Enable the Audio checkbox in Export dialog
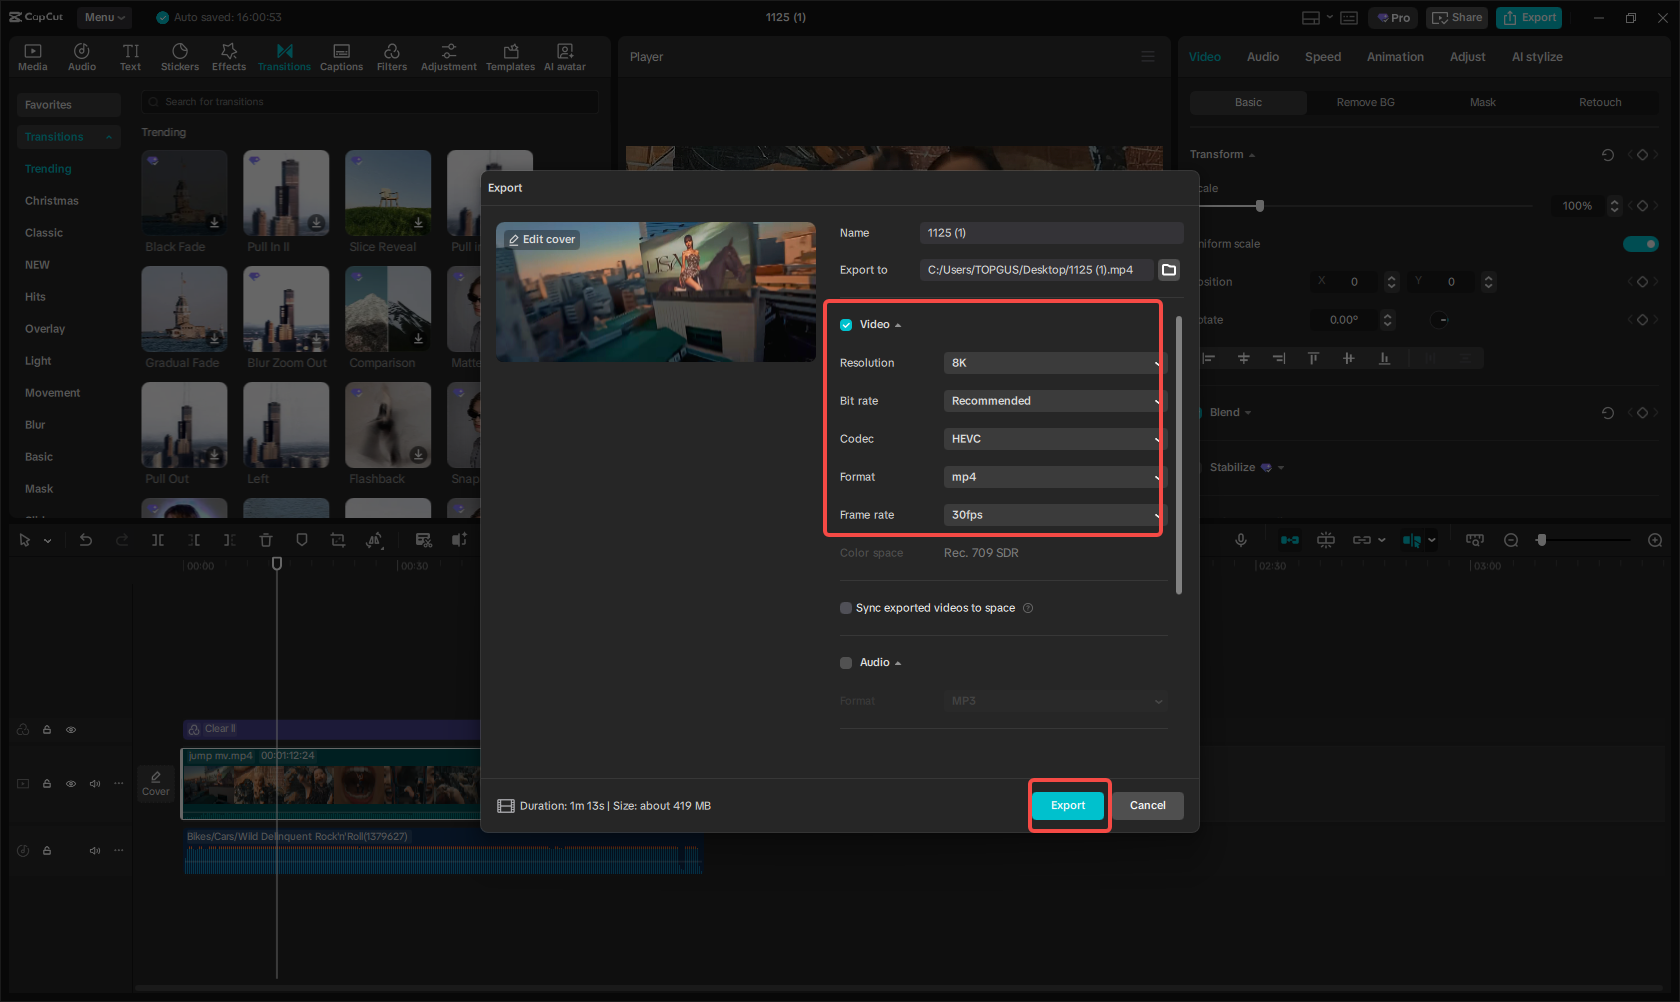This screenshot has width=1680, height=1002. [845, 662]
